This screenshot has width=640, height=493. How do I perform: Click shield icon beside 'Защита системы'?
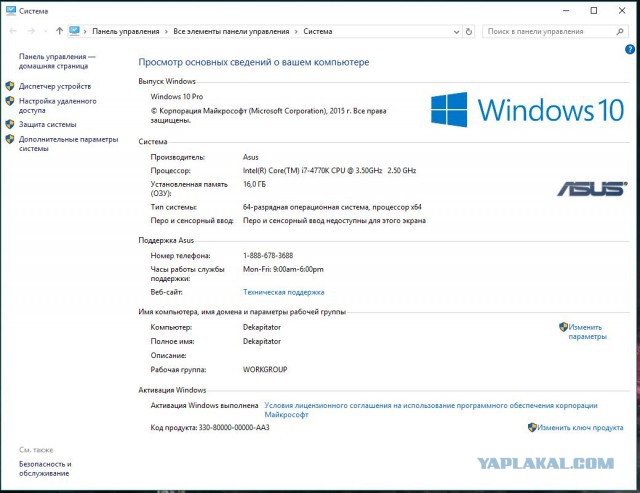tap(10, 124)
